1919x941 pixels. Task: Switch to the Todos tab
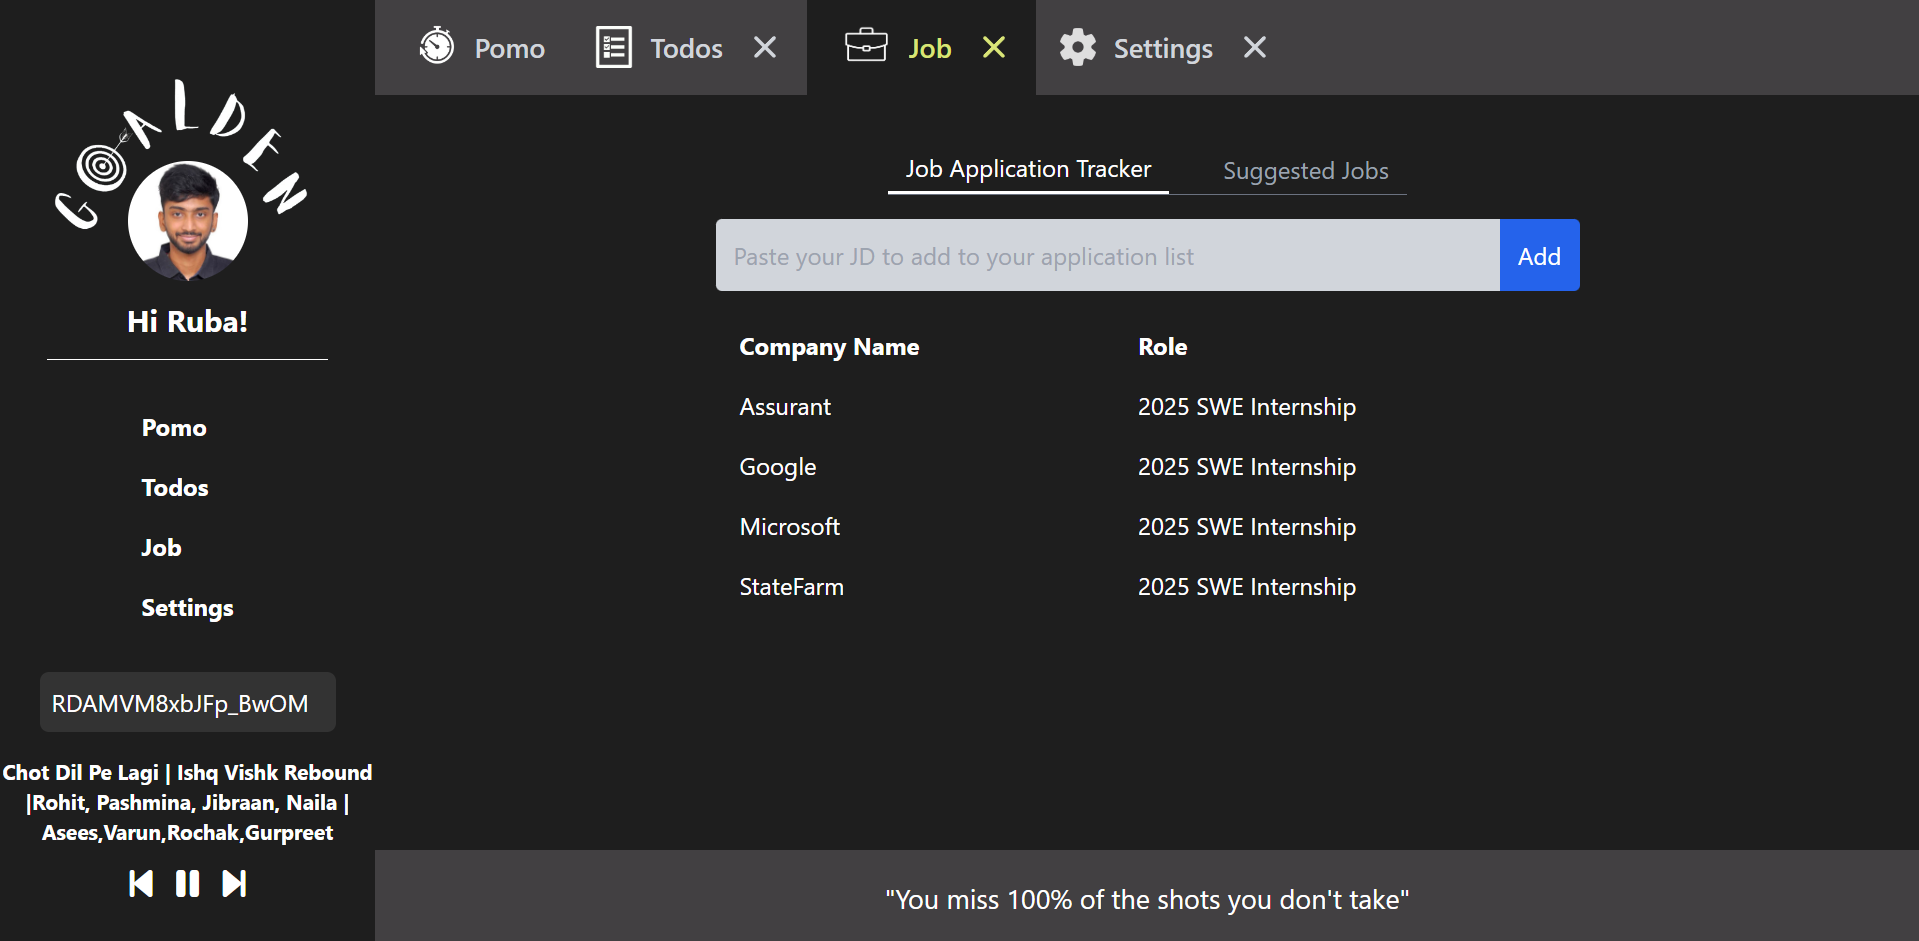pyautogui.click(x=686, y=48)
